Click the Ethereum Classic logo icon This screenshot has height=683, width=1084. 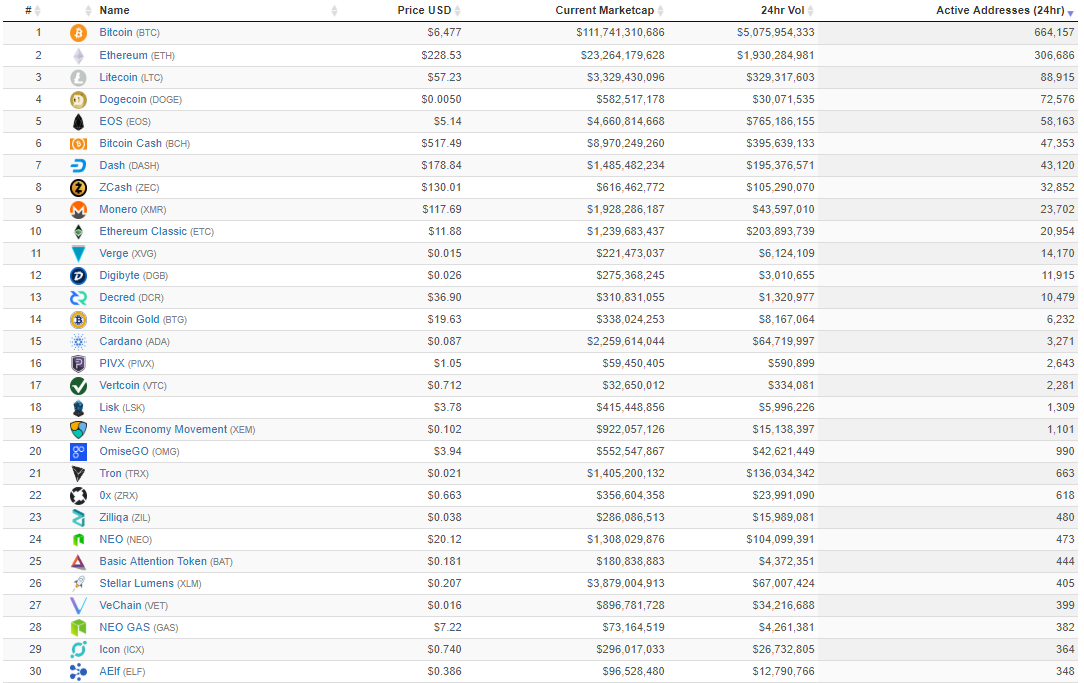[78, 232]
